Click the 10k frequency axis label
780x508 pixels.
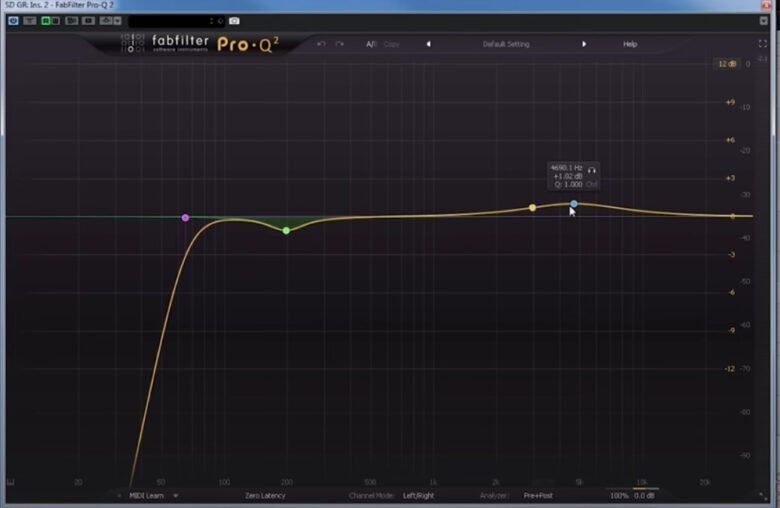coord(642,482)
